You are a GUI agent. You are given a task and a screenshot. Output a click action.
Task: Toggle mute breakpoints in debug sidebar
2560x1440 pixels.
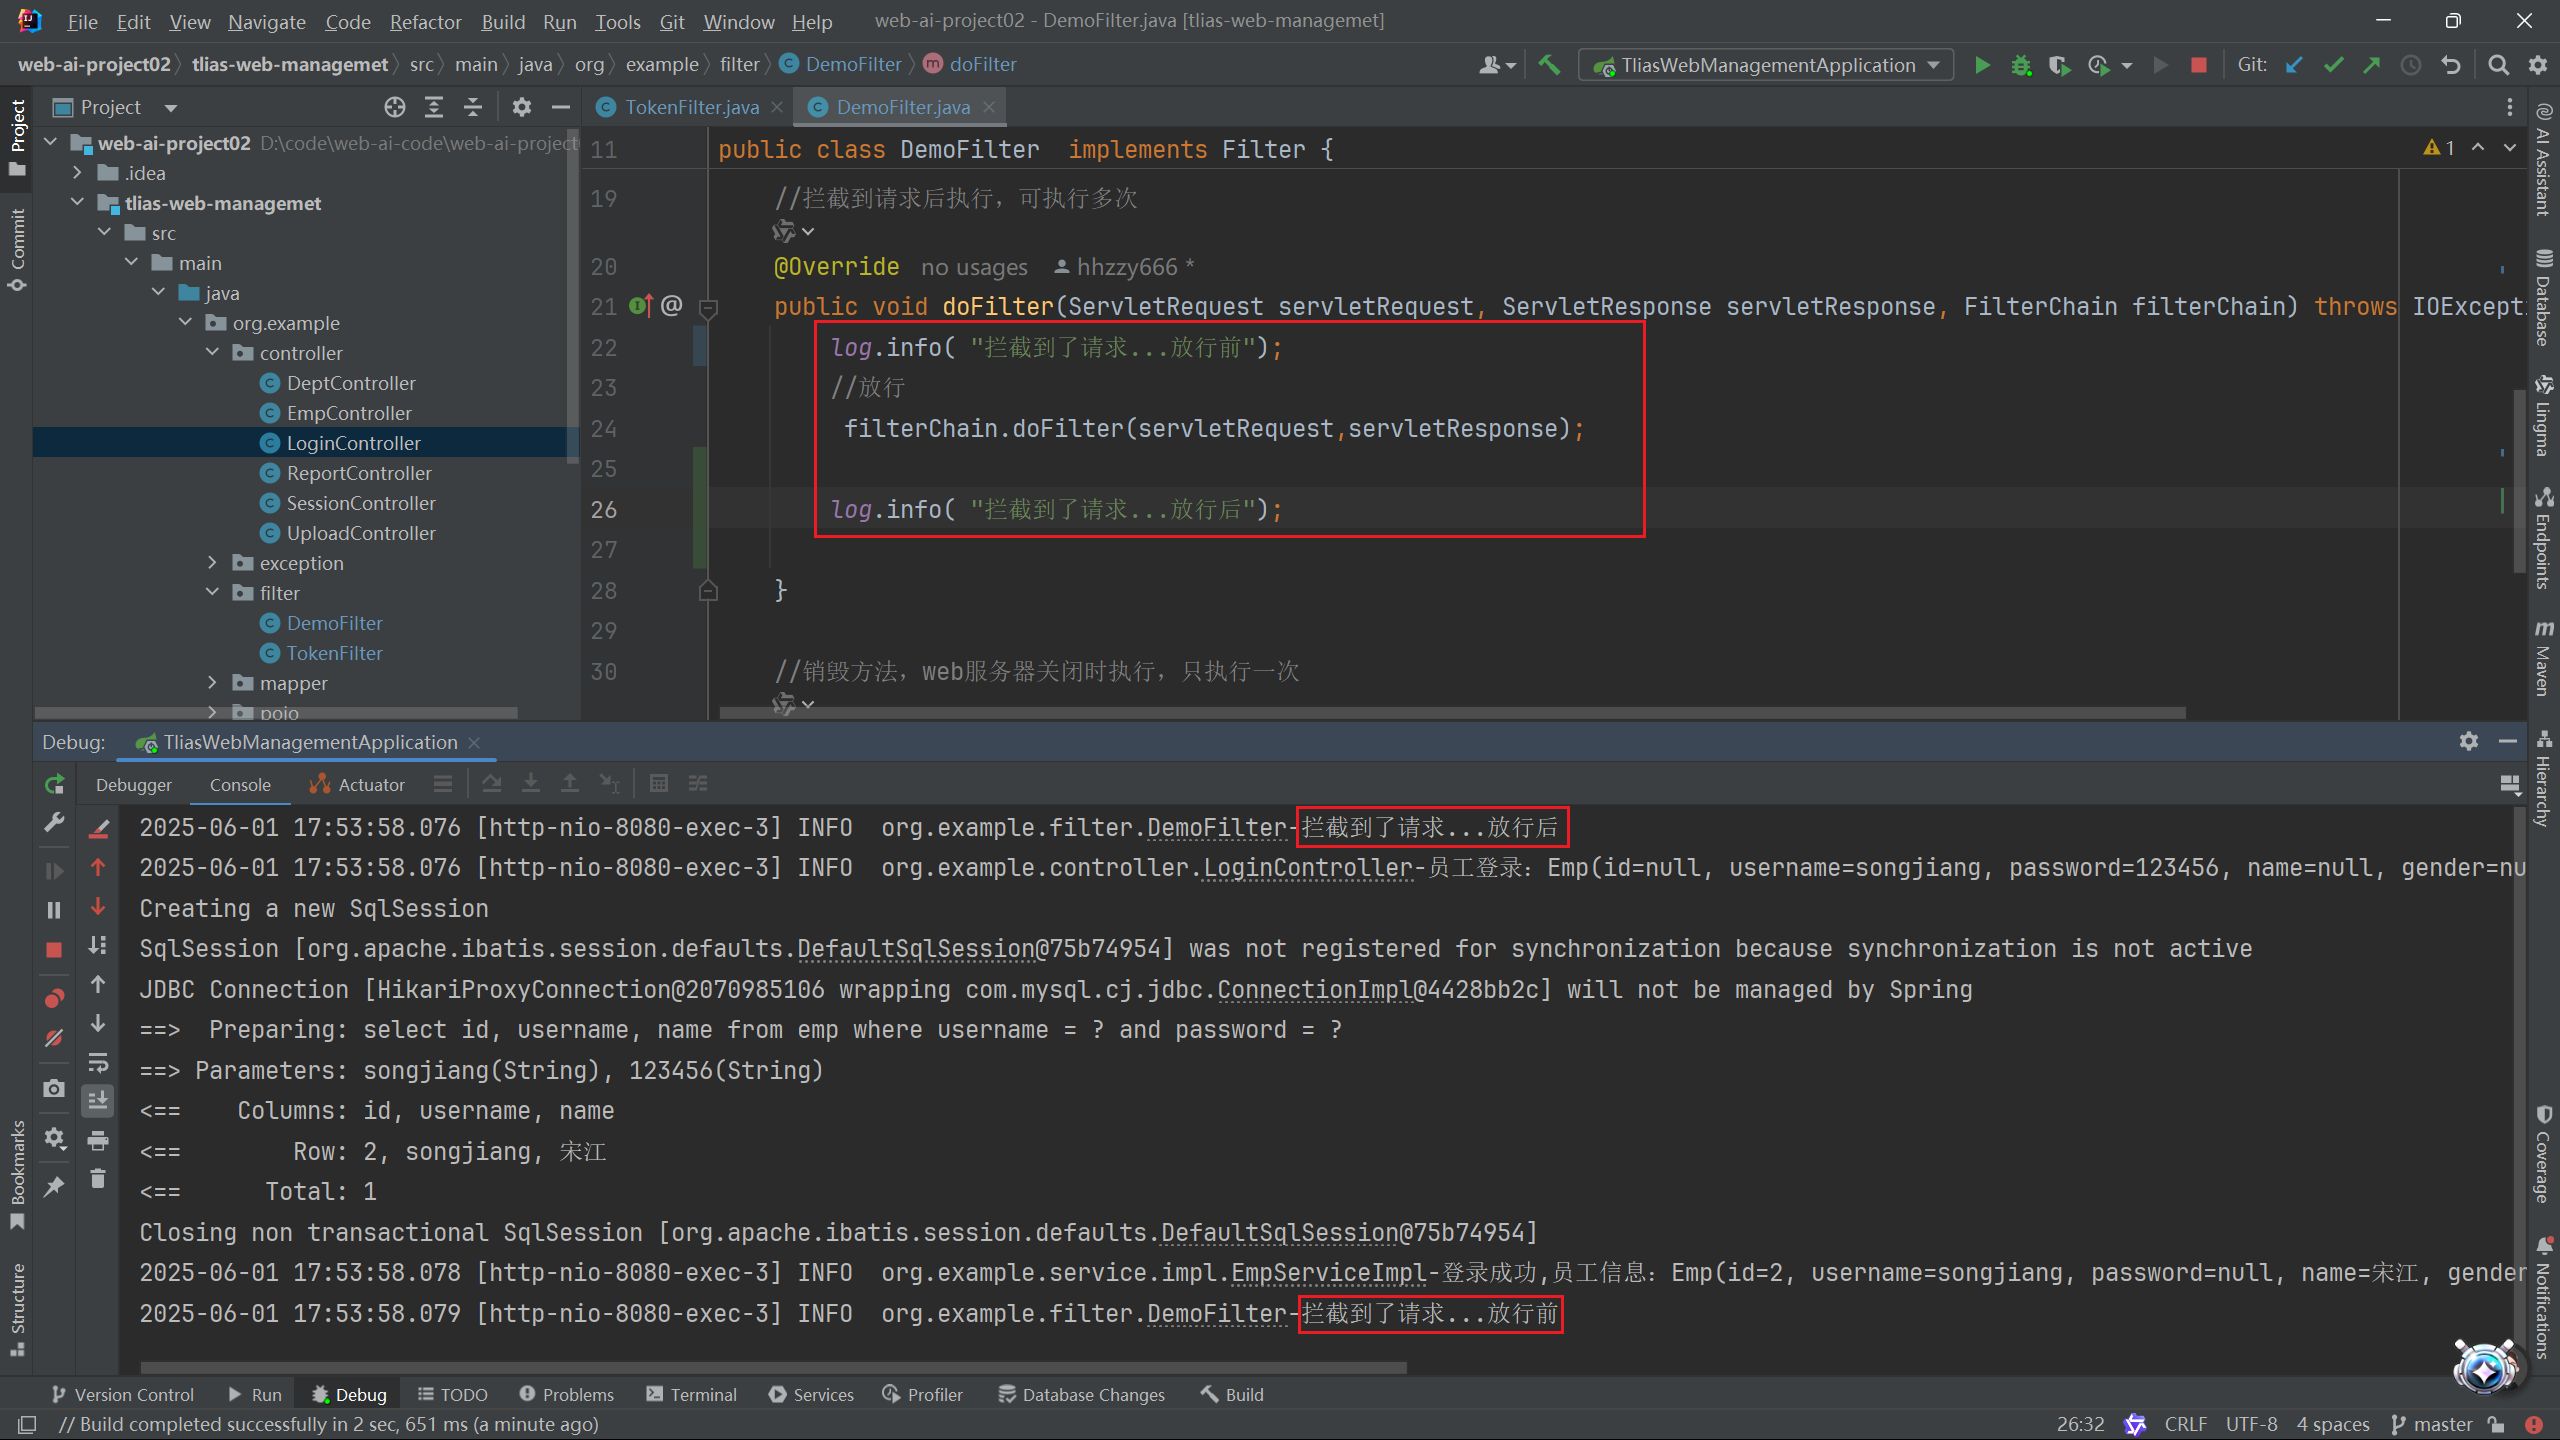coord(54,1038)
